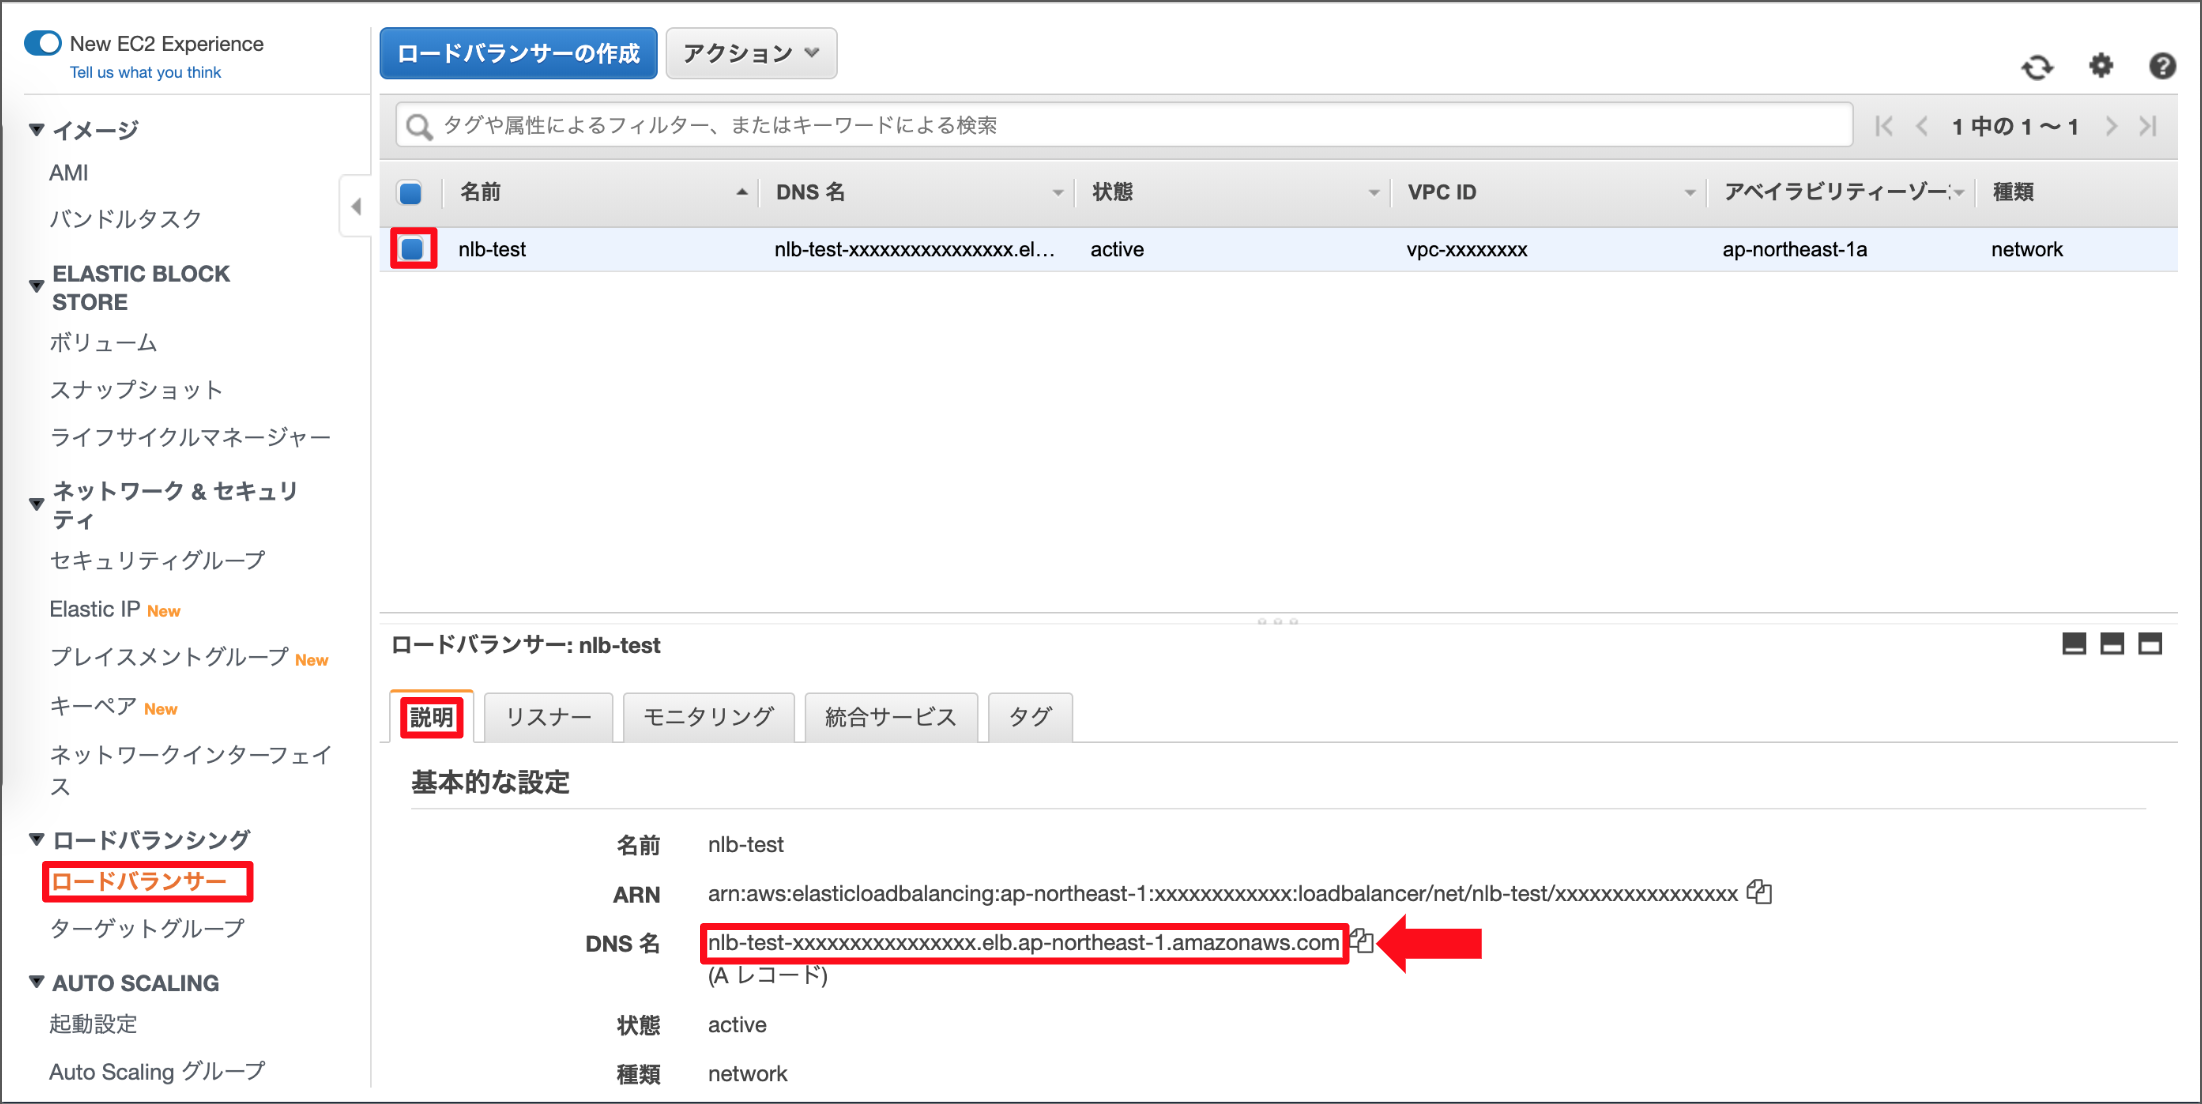
Task: Open キーペア in sidebar
Action: pos(93,706)
